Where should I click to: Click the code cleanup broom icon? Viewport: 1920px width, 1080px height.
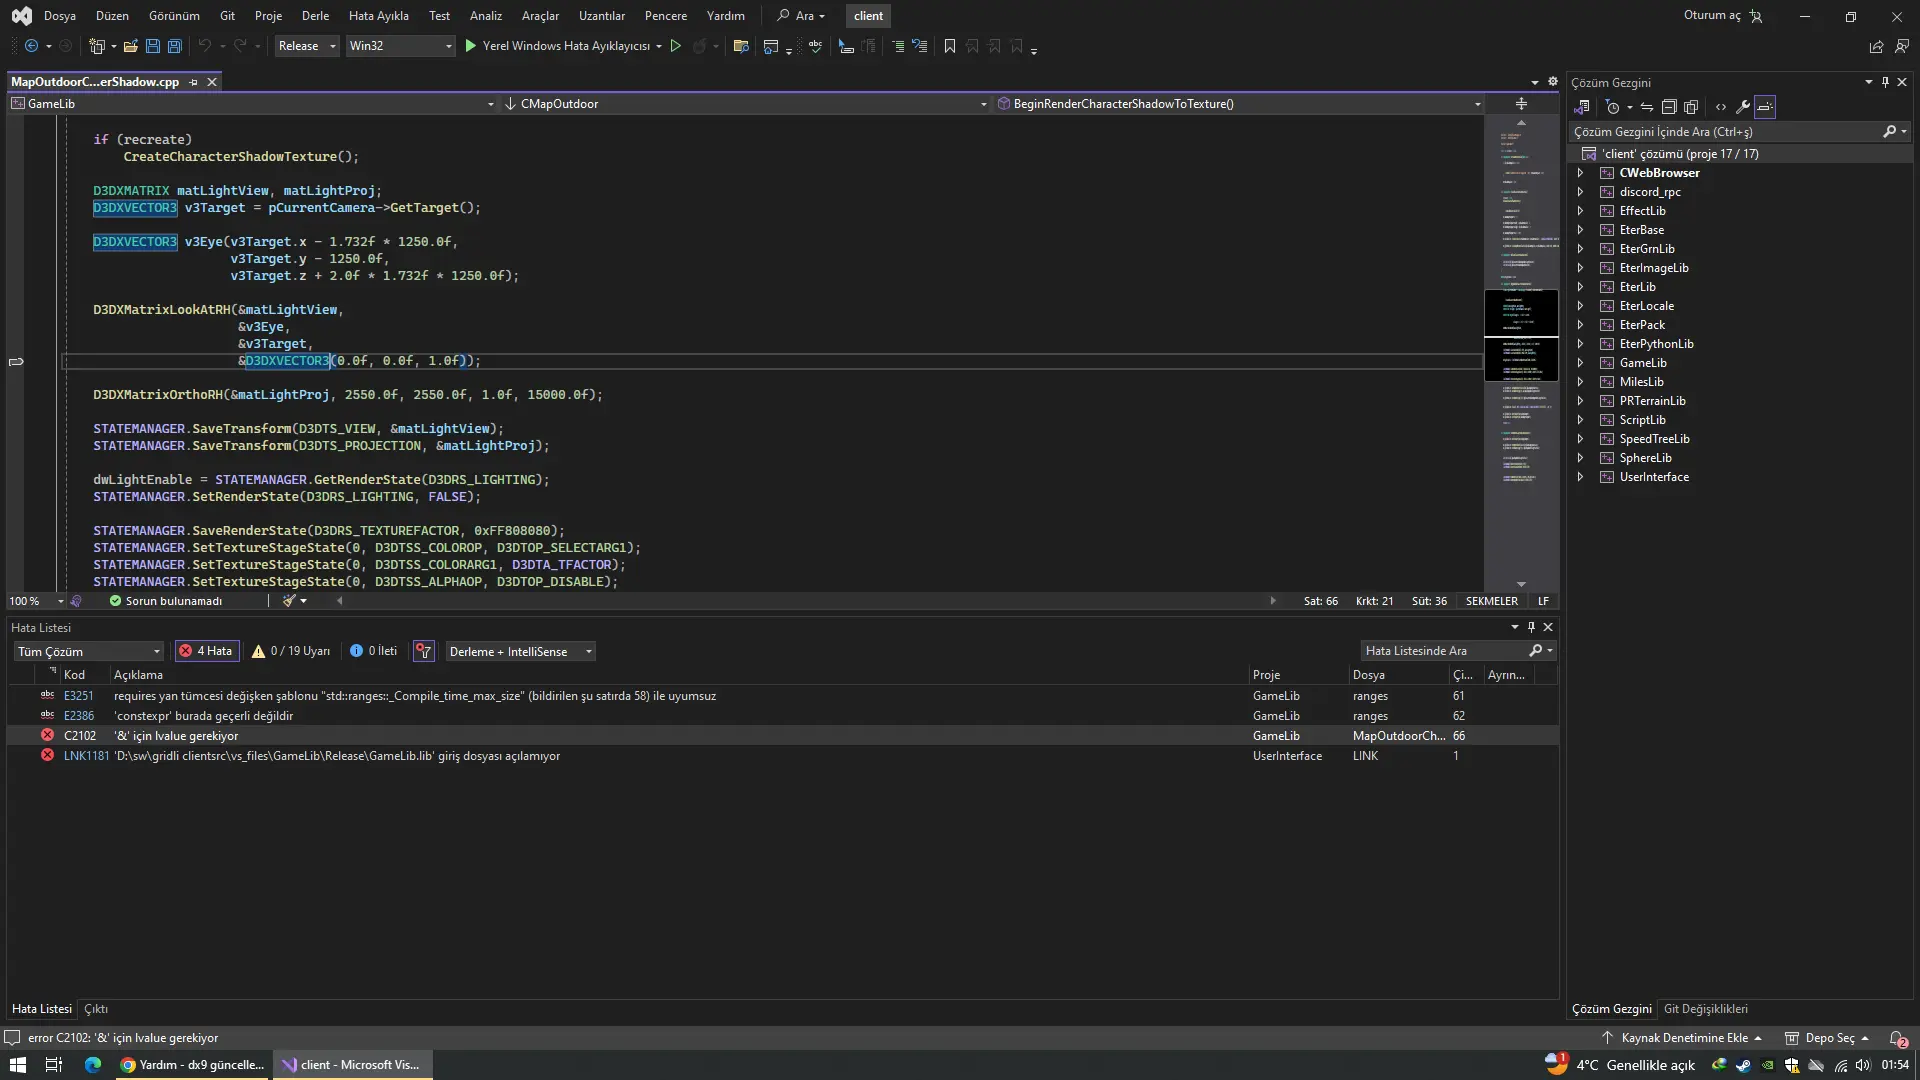click(289, 601)
